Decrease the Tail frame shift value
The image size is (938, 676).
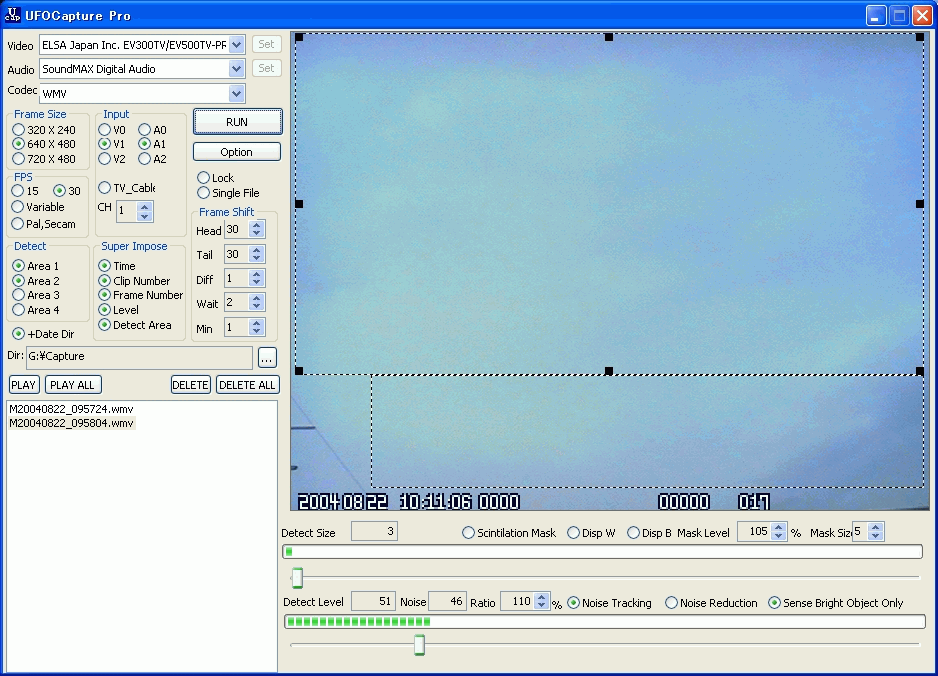coord(257,259)
